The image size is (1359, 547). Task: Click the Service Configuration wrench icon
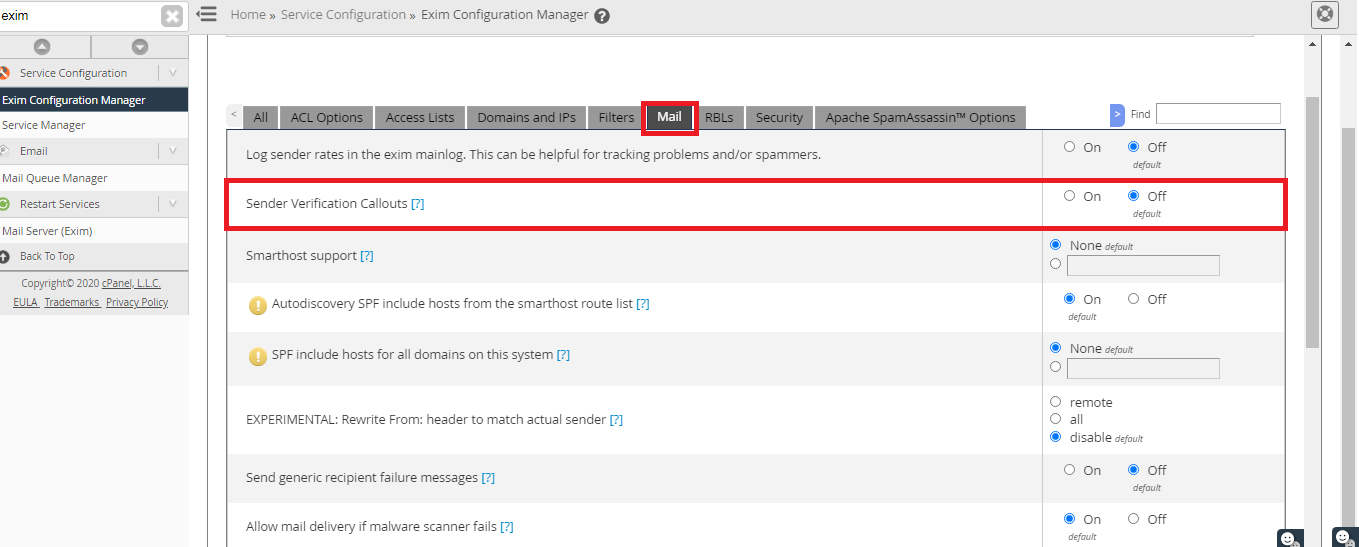(x=5, y=73)
